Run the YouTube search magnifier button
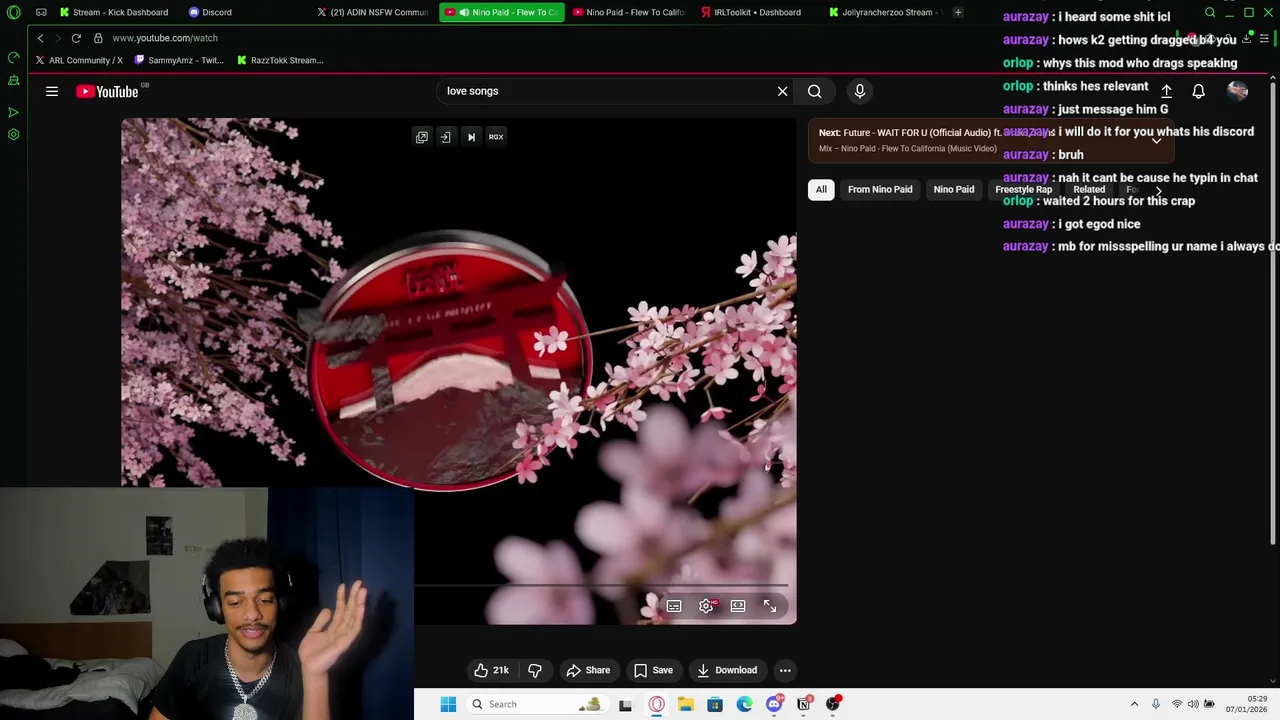Viewport: 1280px width, 720px height. [815, 91]
